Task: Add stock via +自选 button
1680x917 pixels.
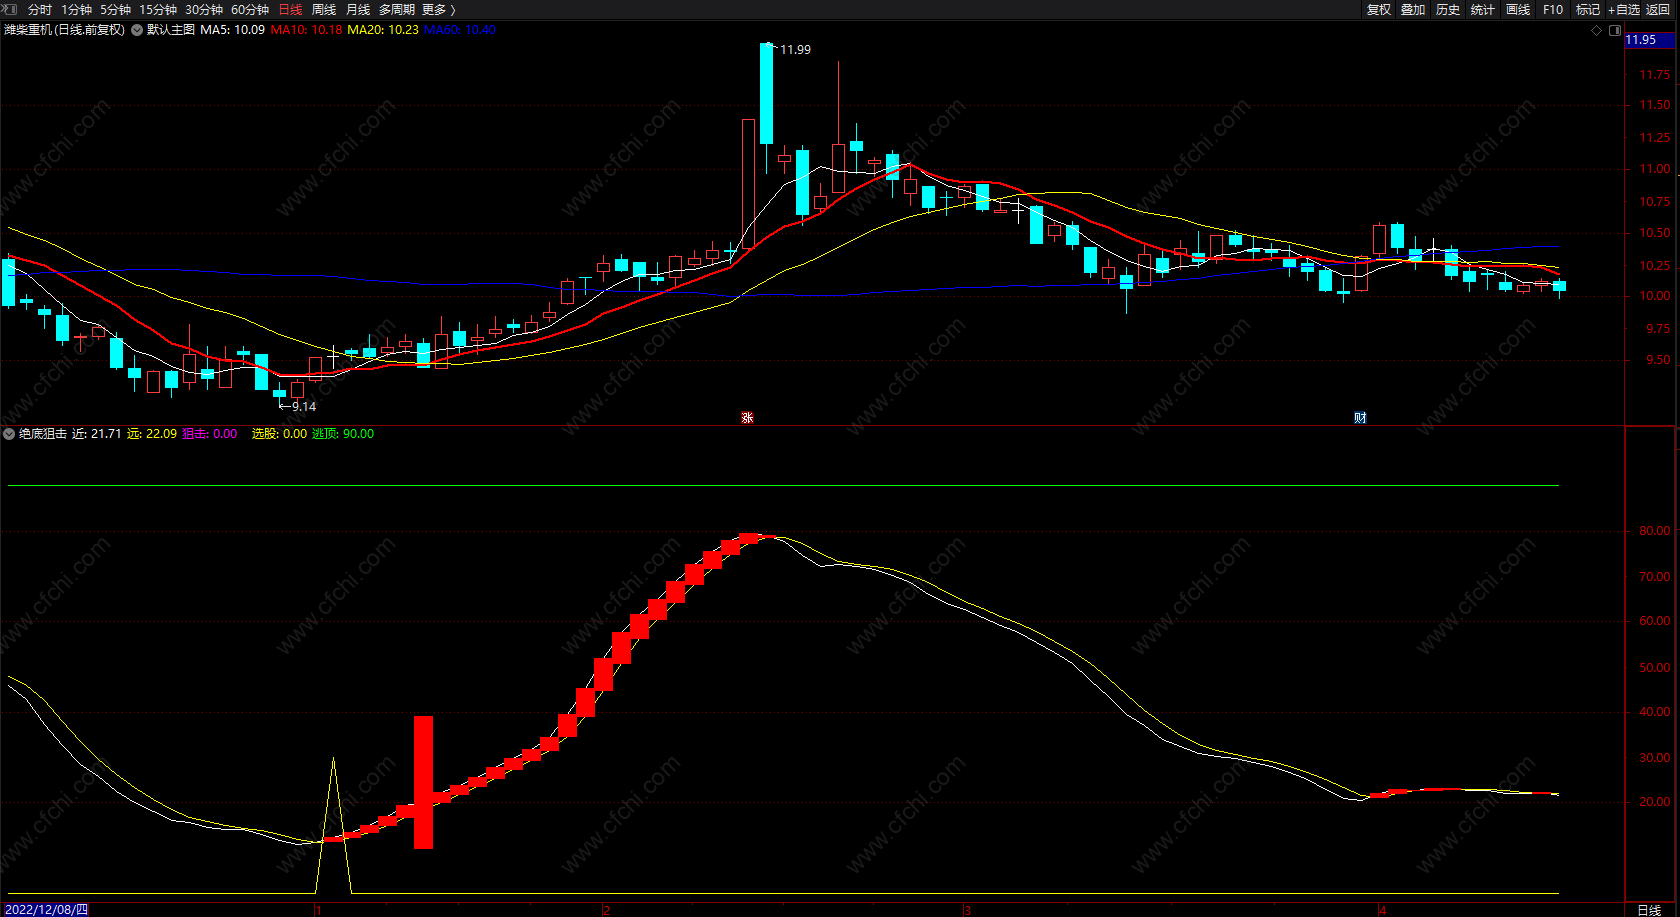Action: [x=1624, y=9]
